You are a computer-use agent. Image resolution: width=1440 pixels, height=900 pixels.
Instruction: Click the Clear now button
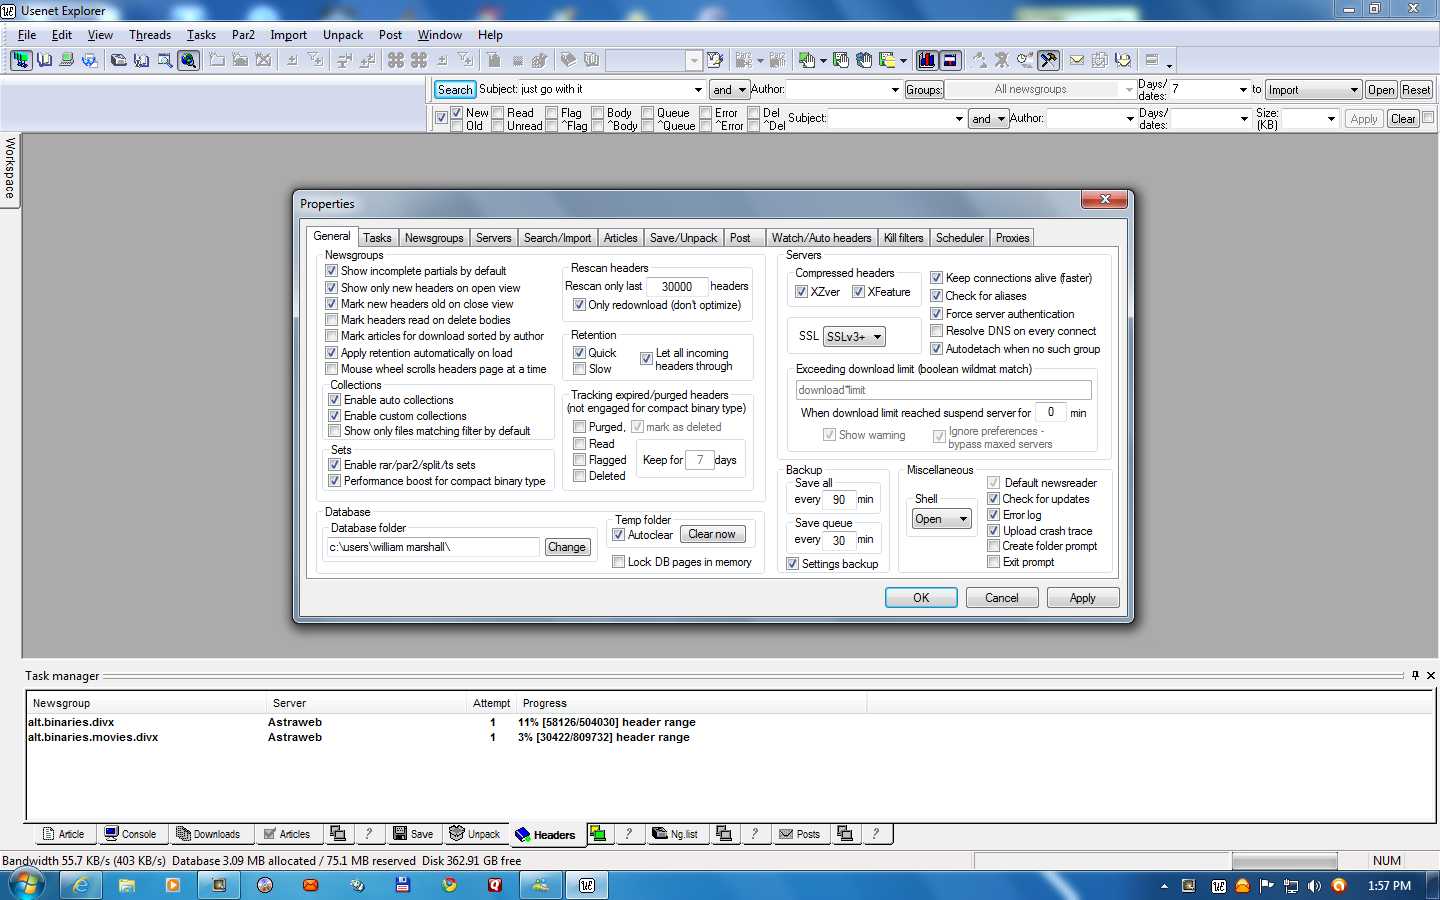coord(711,534)
